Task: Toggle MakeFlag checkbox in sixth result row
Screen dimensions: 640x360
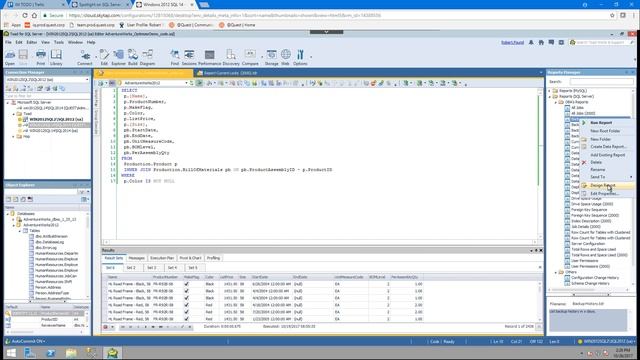Action: tap(187, 319)
